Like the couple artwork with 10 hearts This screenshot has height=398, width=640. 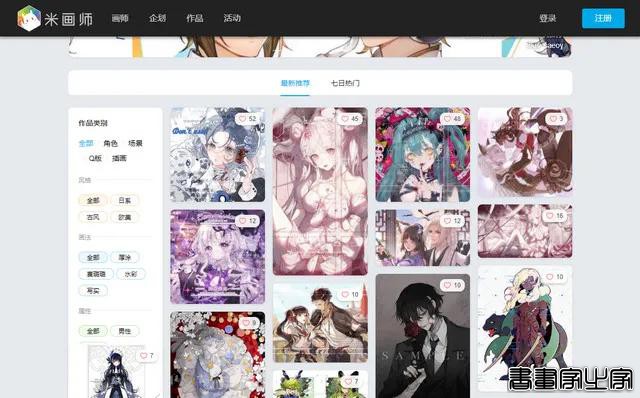[x=345, y=294]
